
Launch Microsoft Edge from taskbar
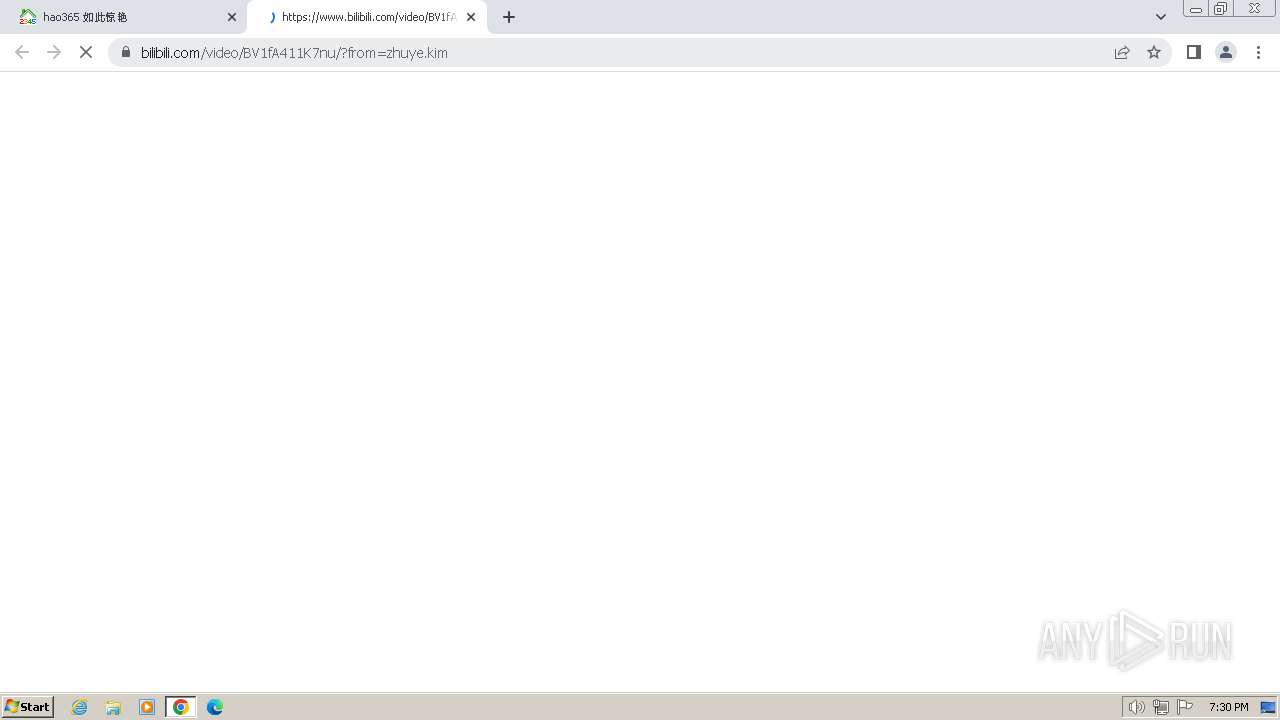(x=215, y=707)
